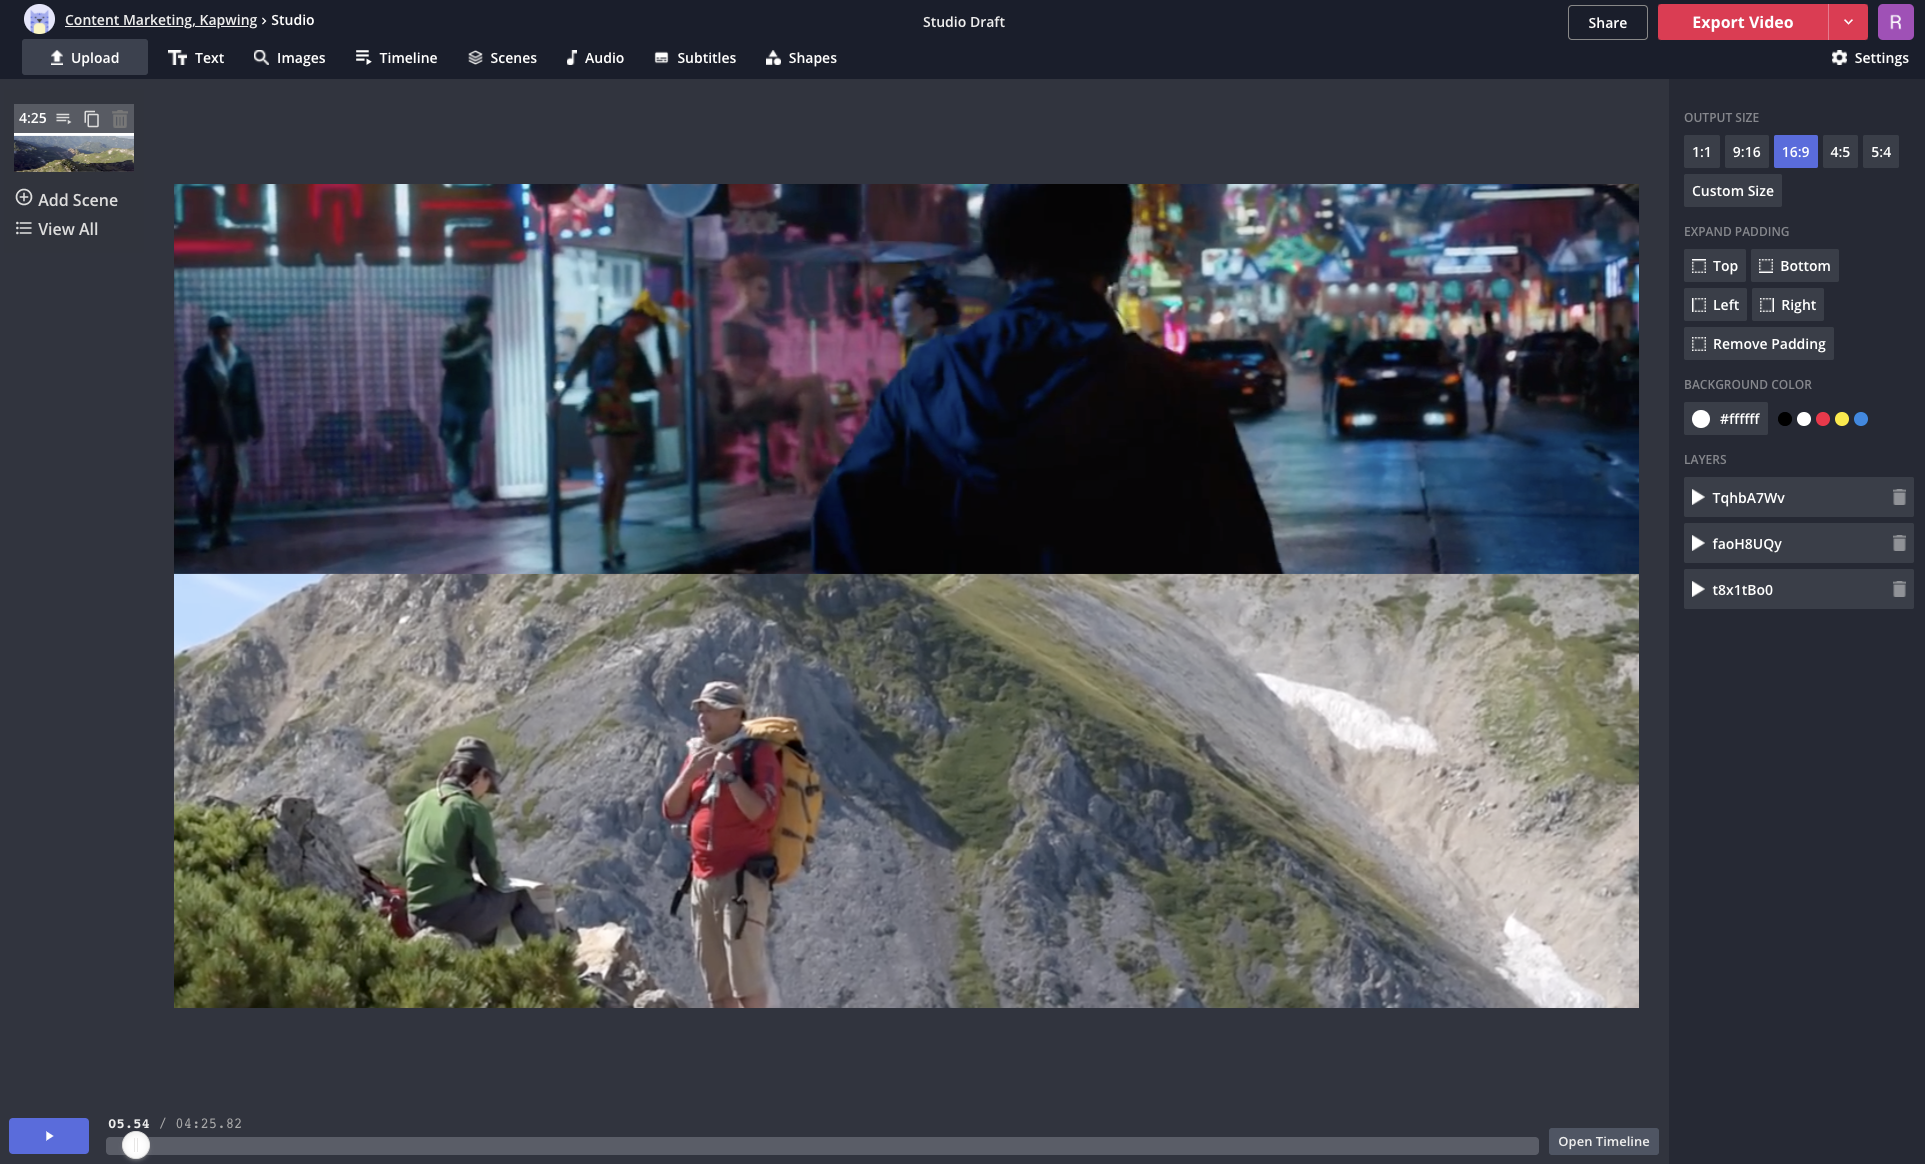Delete the t8x1tBo0 layer

[1898, 589]
